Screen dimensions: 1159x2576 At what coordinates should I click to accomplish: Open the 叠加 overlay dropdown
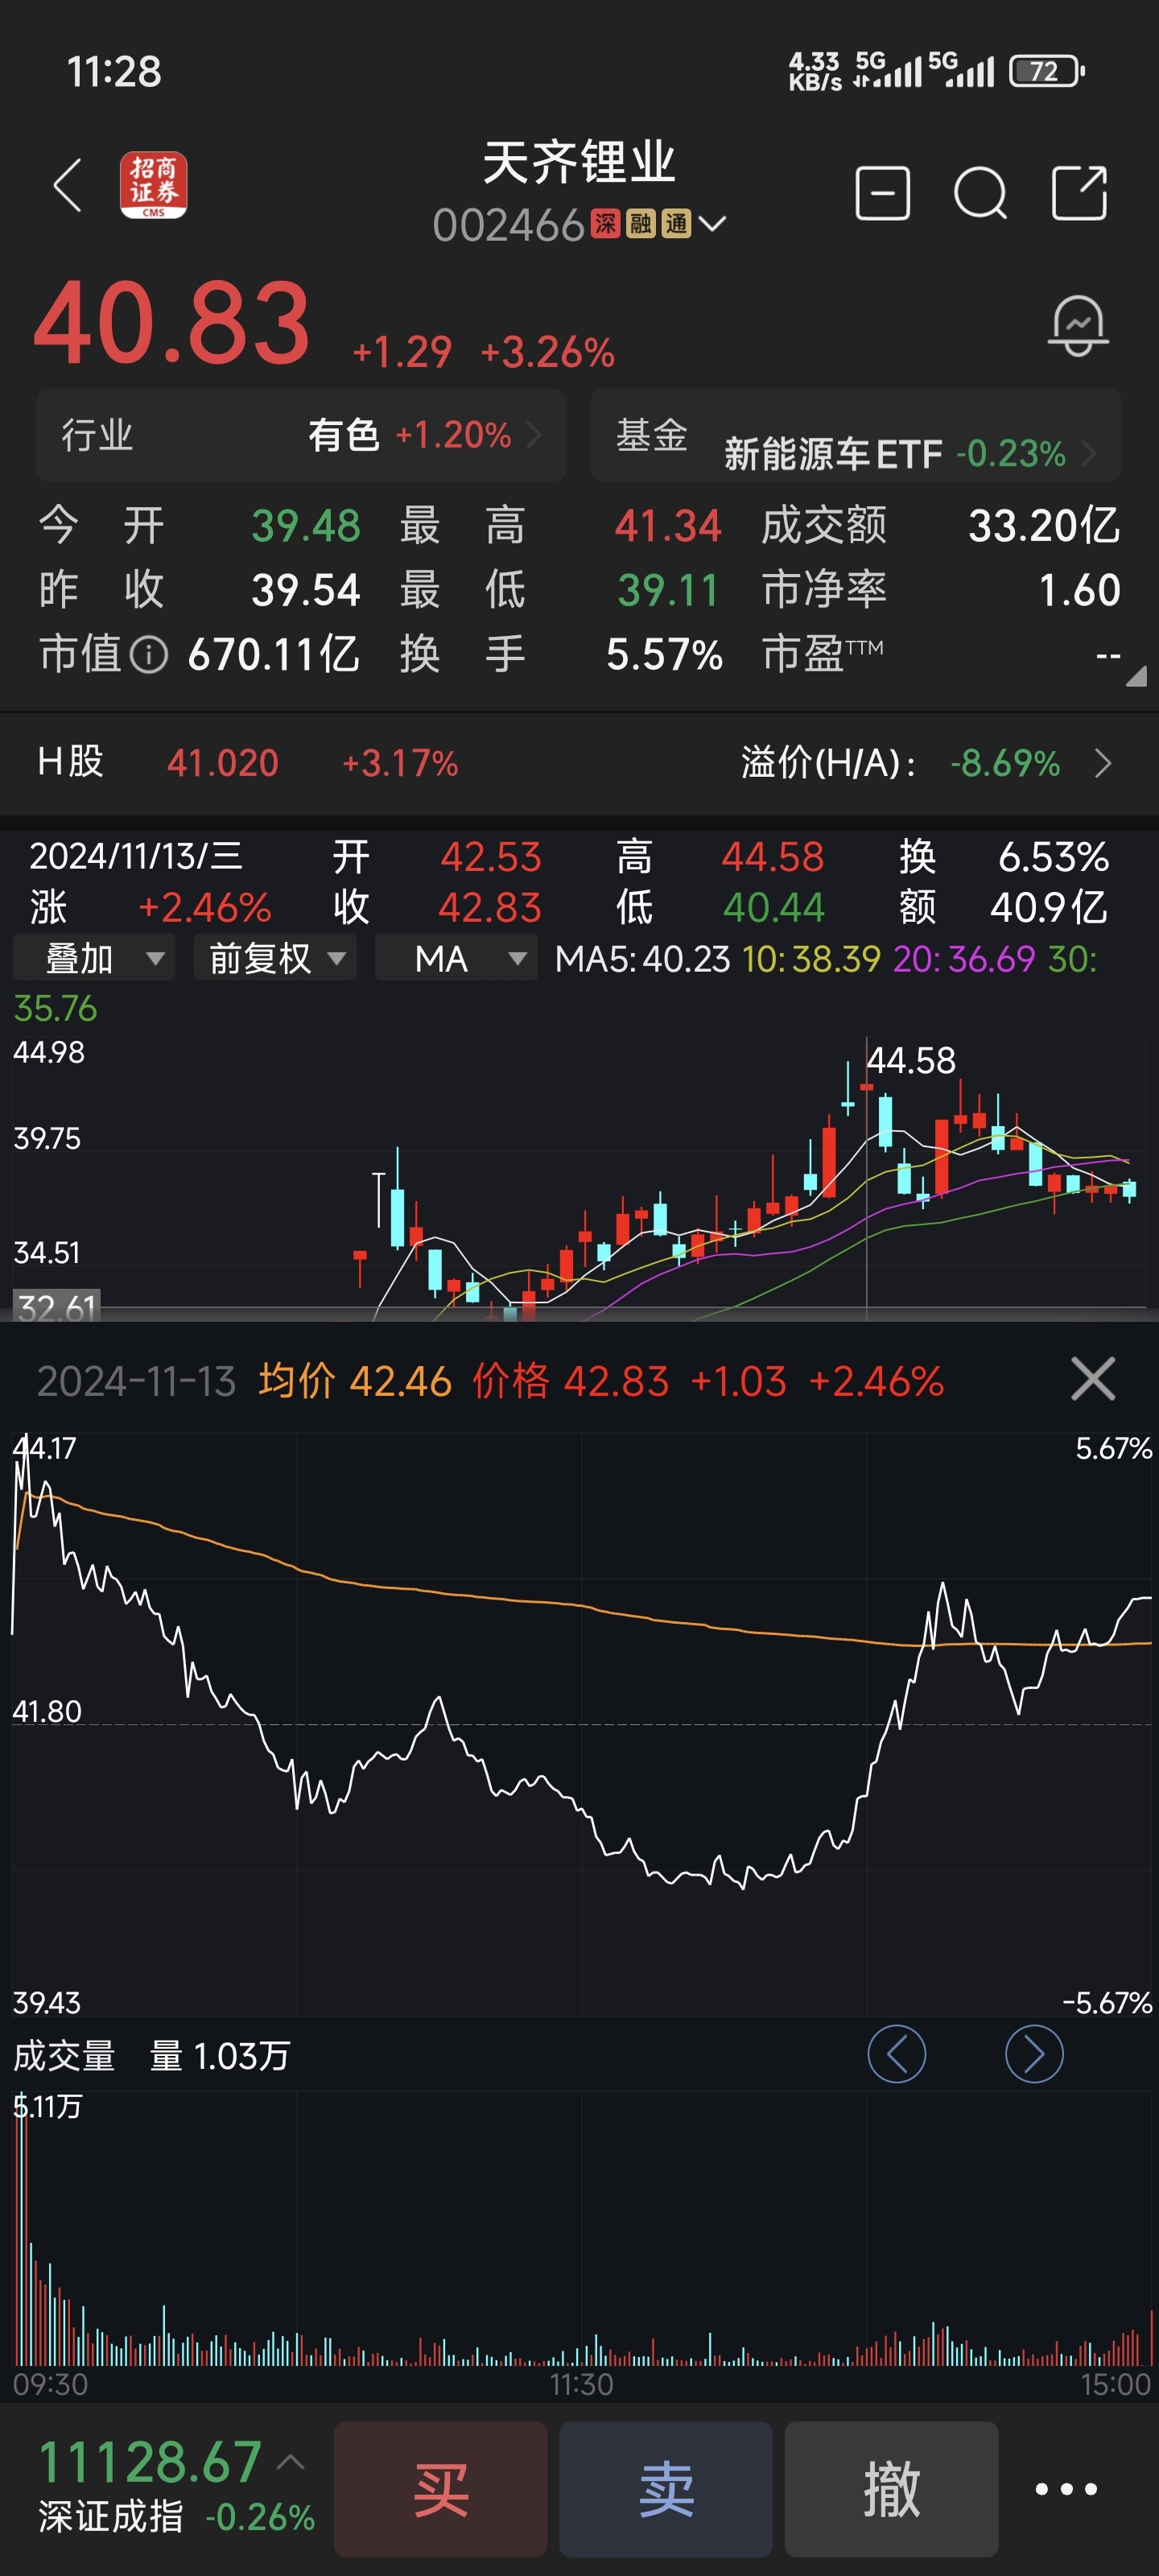pyautogui.click(x=94, y=958)
